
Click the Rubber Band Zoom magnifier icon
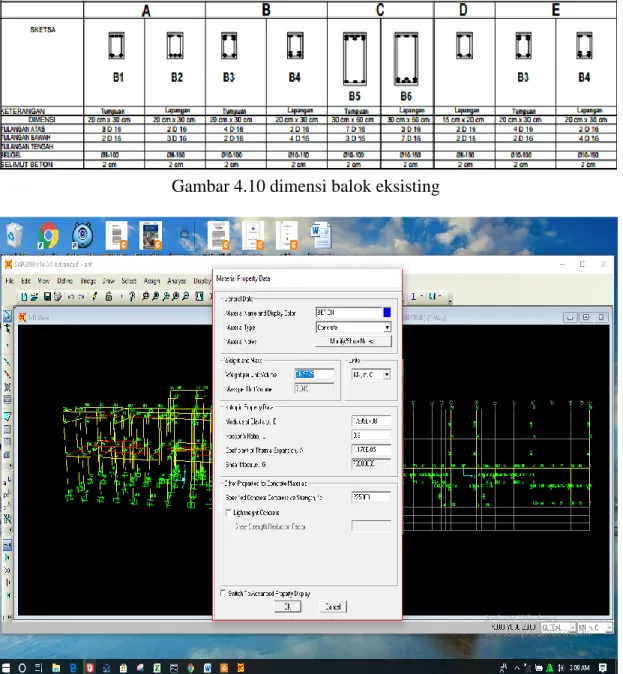[x=145, y=296]
